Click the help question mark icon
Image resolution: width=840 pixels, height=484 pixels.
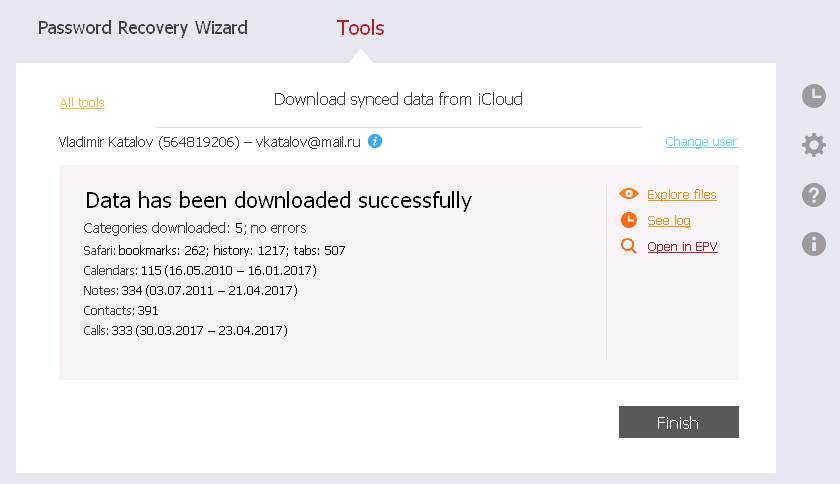814,195
